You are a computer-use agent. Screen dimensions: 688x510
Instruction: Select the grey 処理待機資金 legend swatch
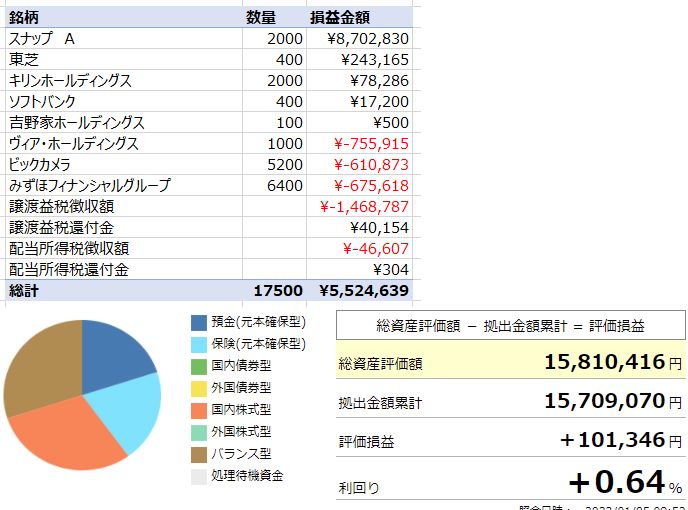[199, 476]
